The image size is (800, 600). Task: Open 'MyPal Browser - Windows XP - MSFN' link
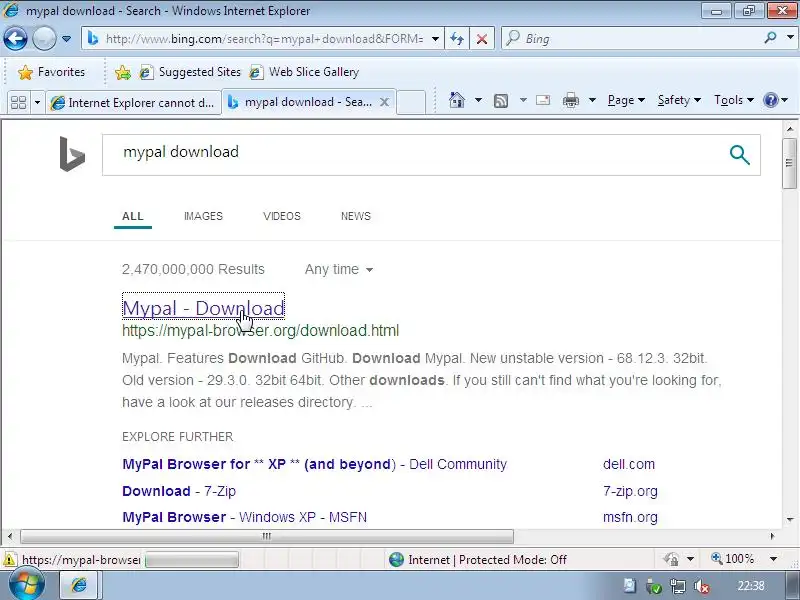244,517
